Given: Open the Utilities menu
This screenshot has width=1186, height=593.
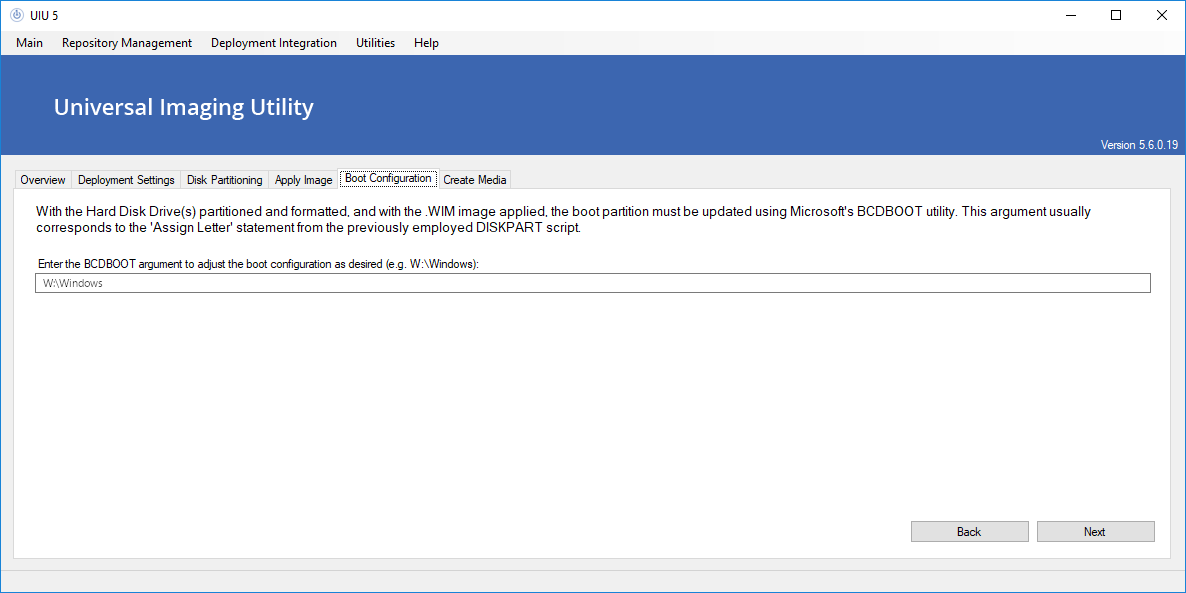Looking at the screenshot, I should pyautogui.click(x=375, y=43).
